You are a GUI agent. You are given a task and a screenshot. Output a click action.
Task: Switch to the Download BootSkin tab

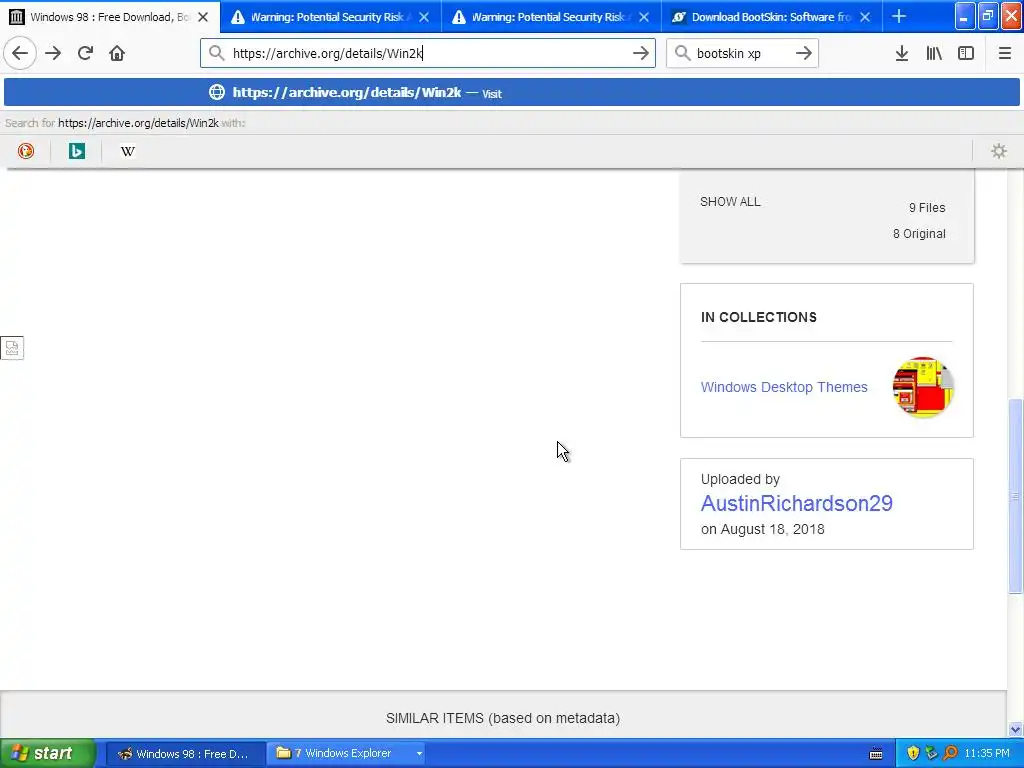(x=772, y=17)
